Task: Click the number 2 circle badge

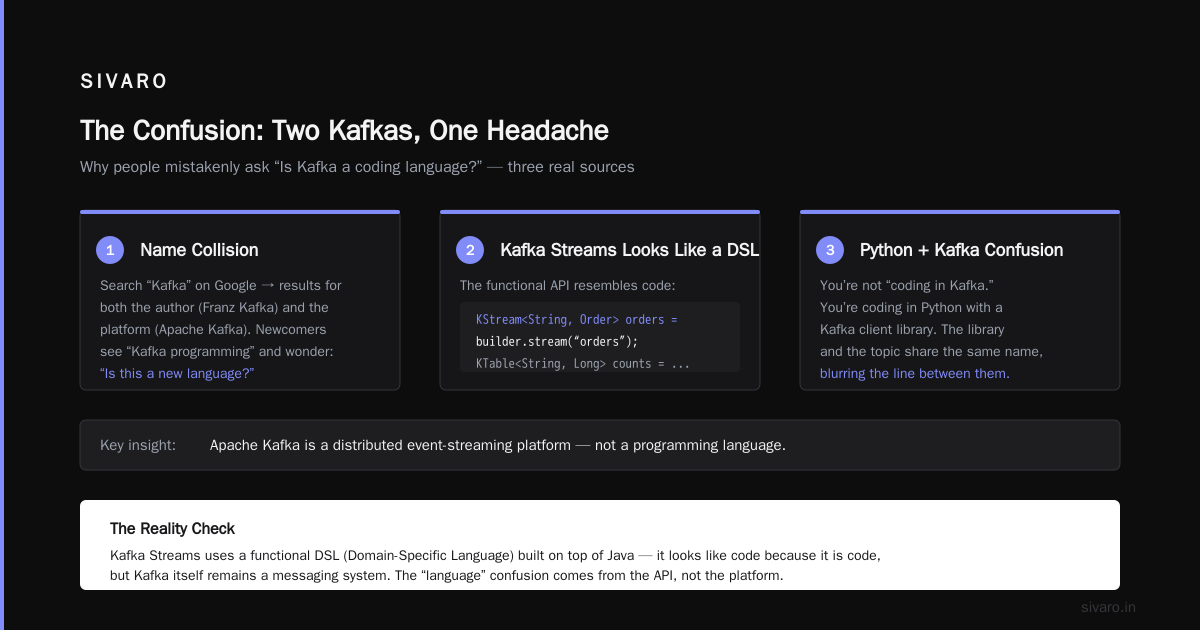Action: pyautogui.click(x=470, y=250)
